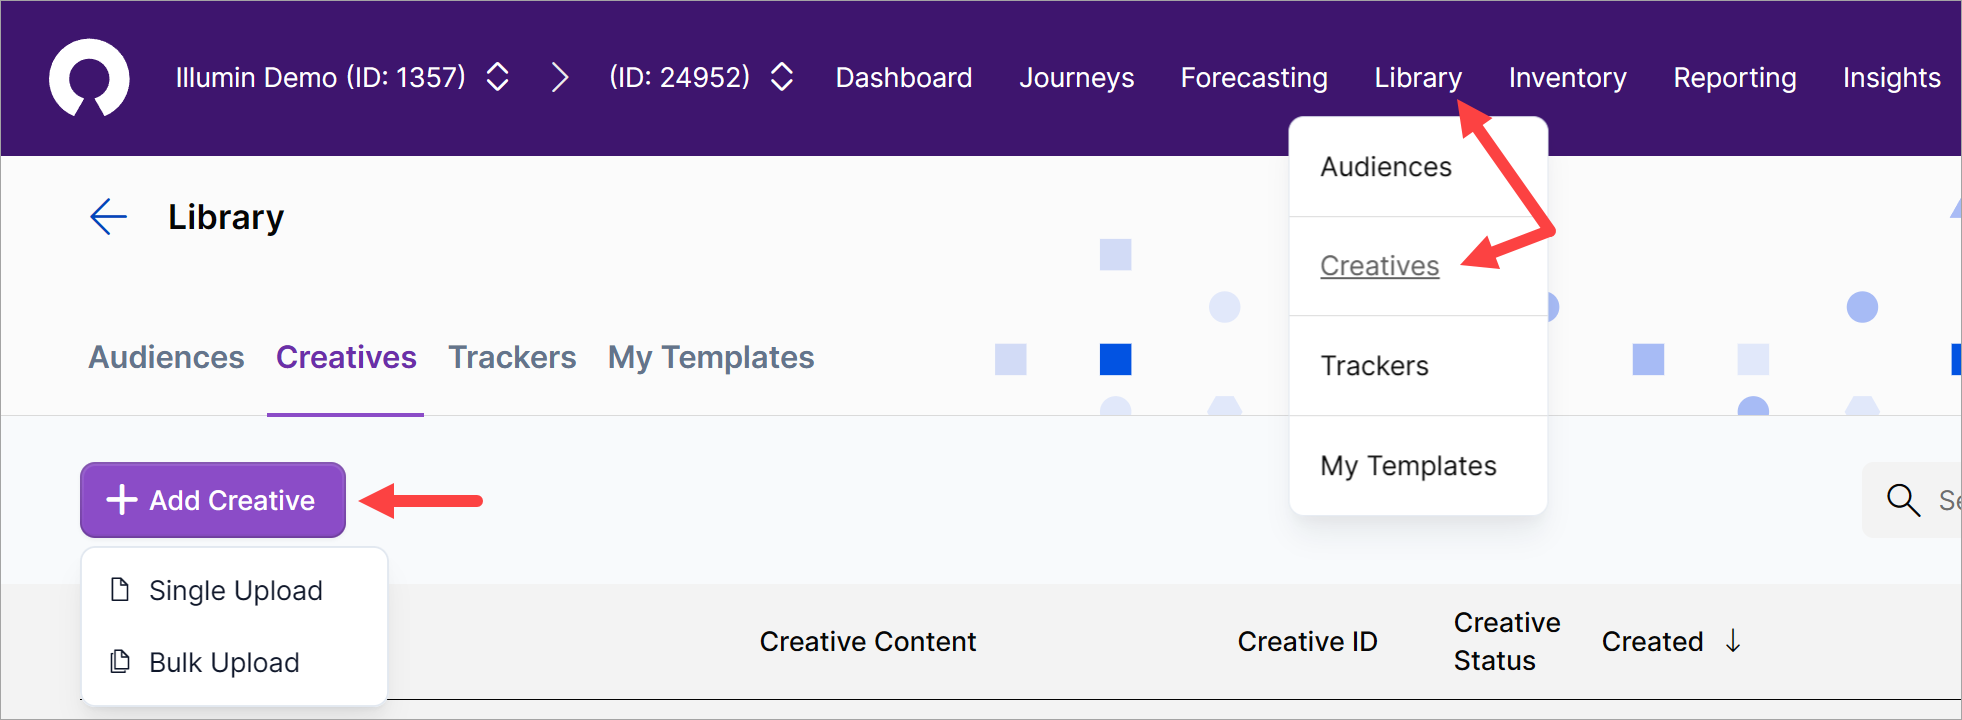Open Reporting in the top navigation
The image size is (1962, 720).
pyautogui.click(x=1734, y=78)
